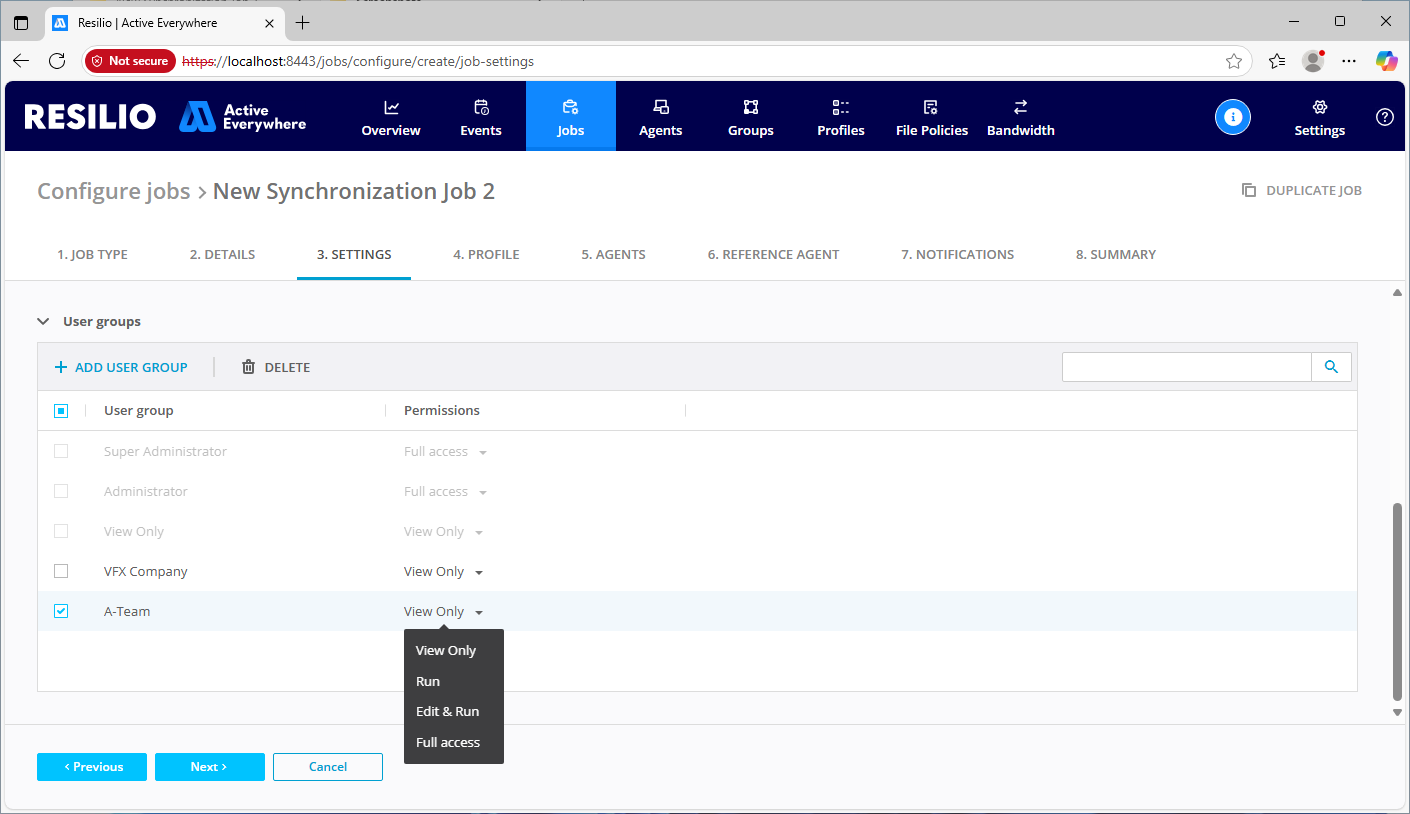Click the trash Delete button
Viewport: 1410px width, 814px height.
(276, 367)
